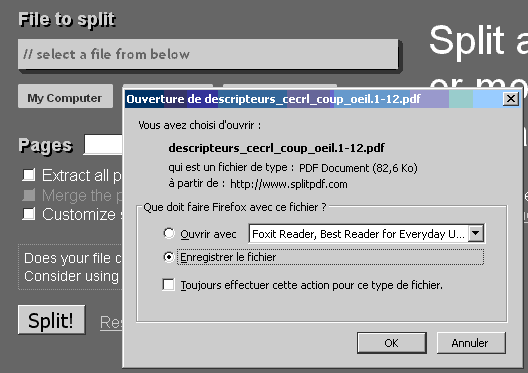Click the dialog title bar text
This screenshot has height=373, width=528.
[x=273, y=99]
